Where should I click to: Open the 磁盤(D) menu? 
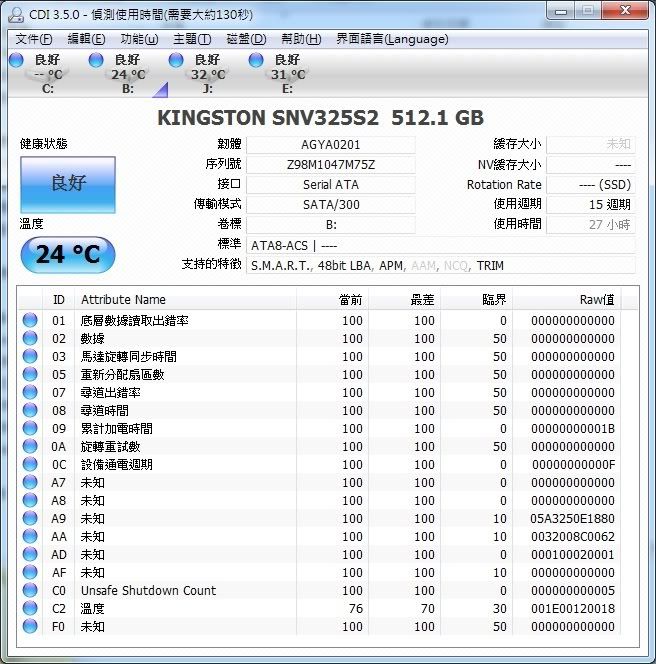246,39
